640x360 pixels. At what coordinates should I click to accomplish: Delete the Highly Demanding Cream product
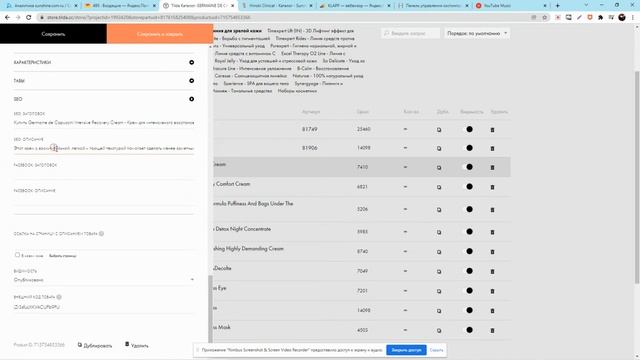tap(492, 252)
